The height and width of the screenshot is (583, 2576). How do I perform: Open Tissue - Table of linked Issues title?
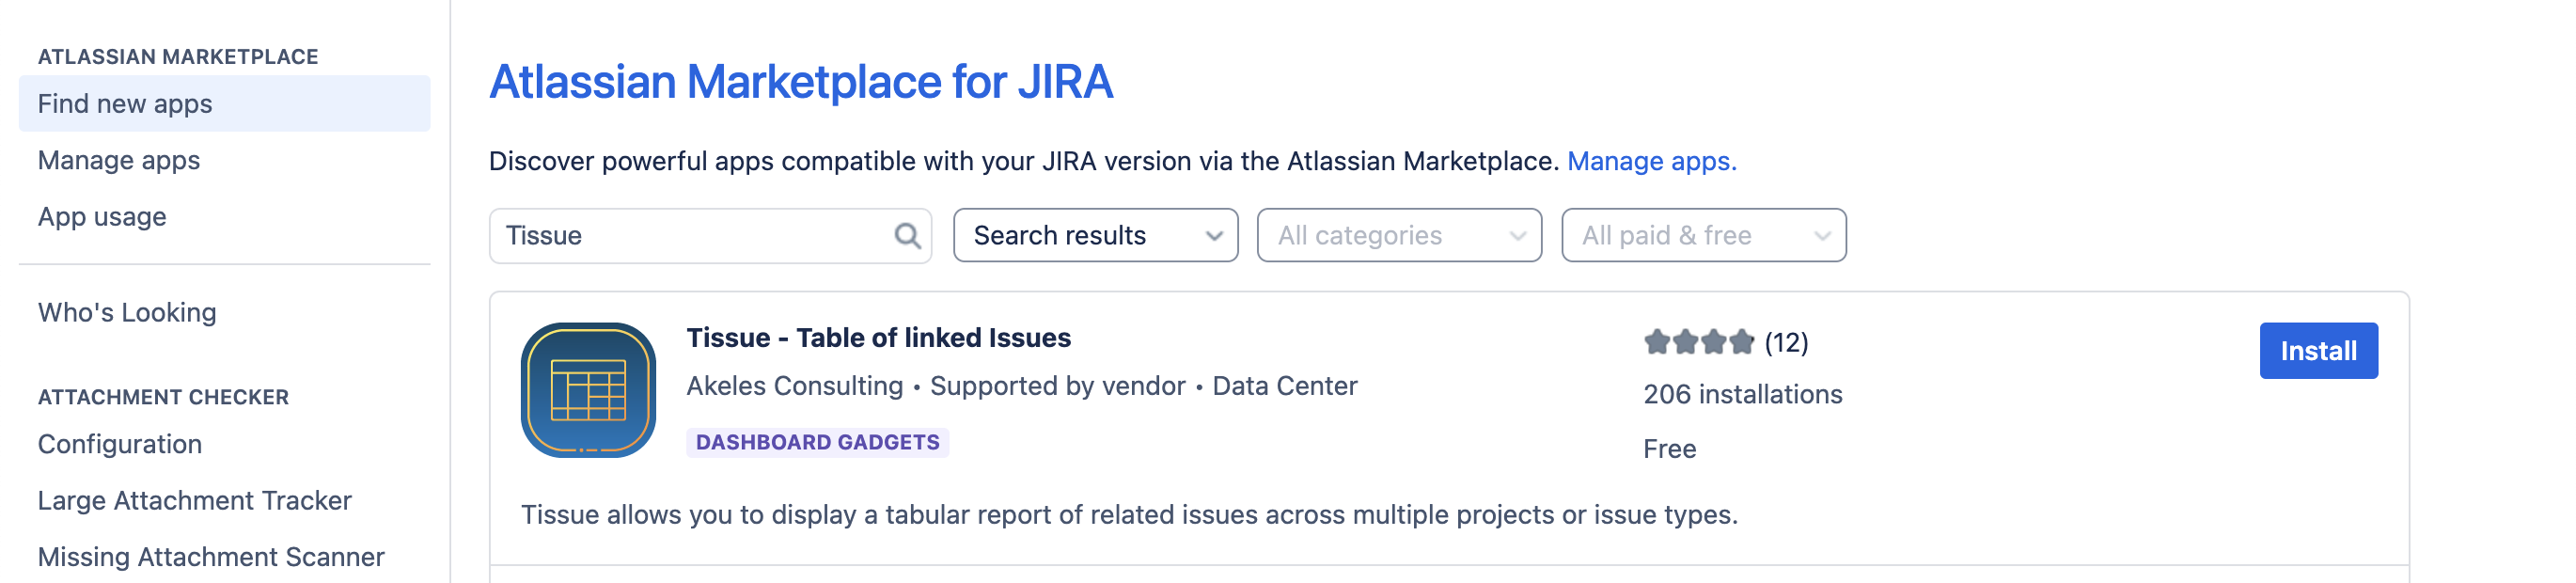tap(878, 338)
